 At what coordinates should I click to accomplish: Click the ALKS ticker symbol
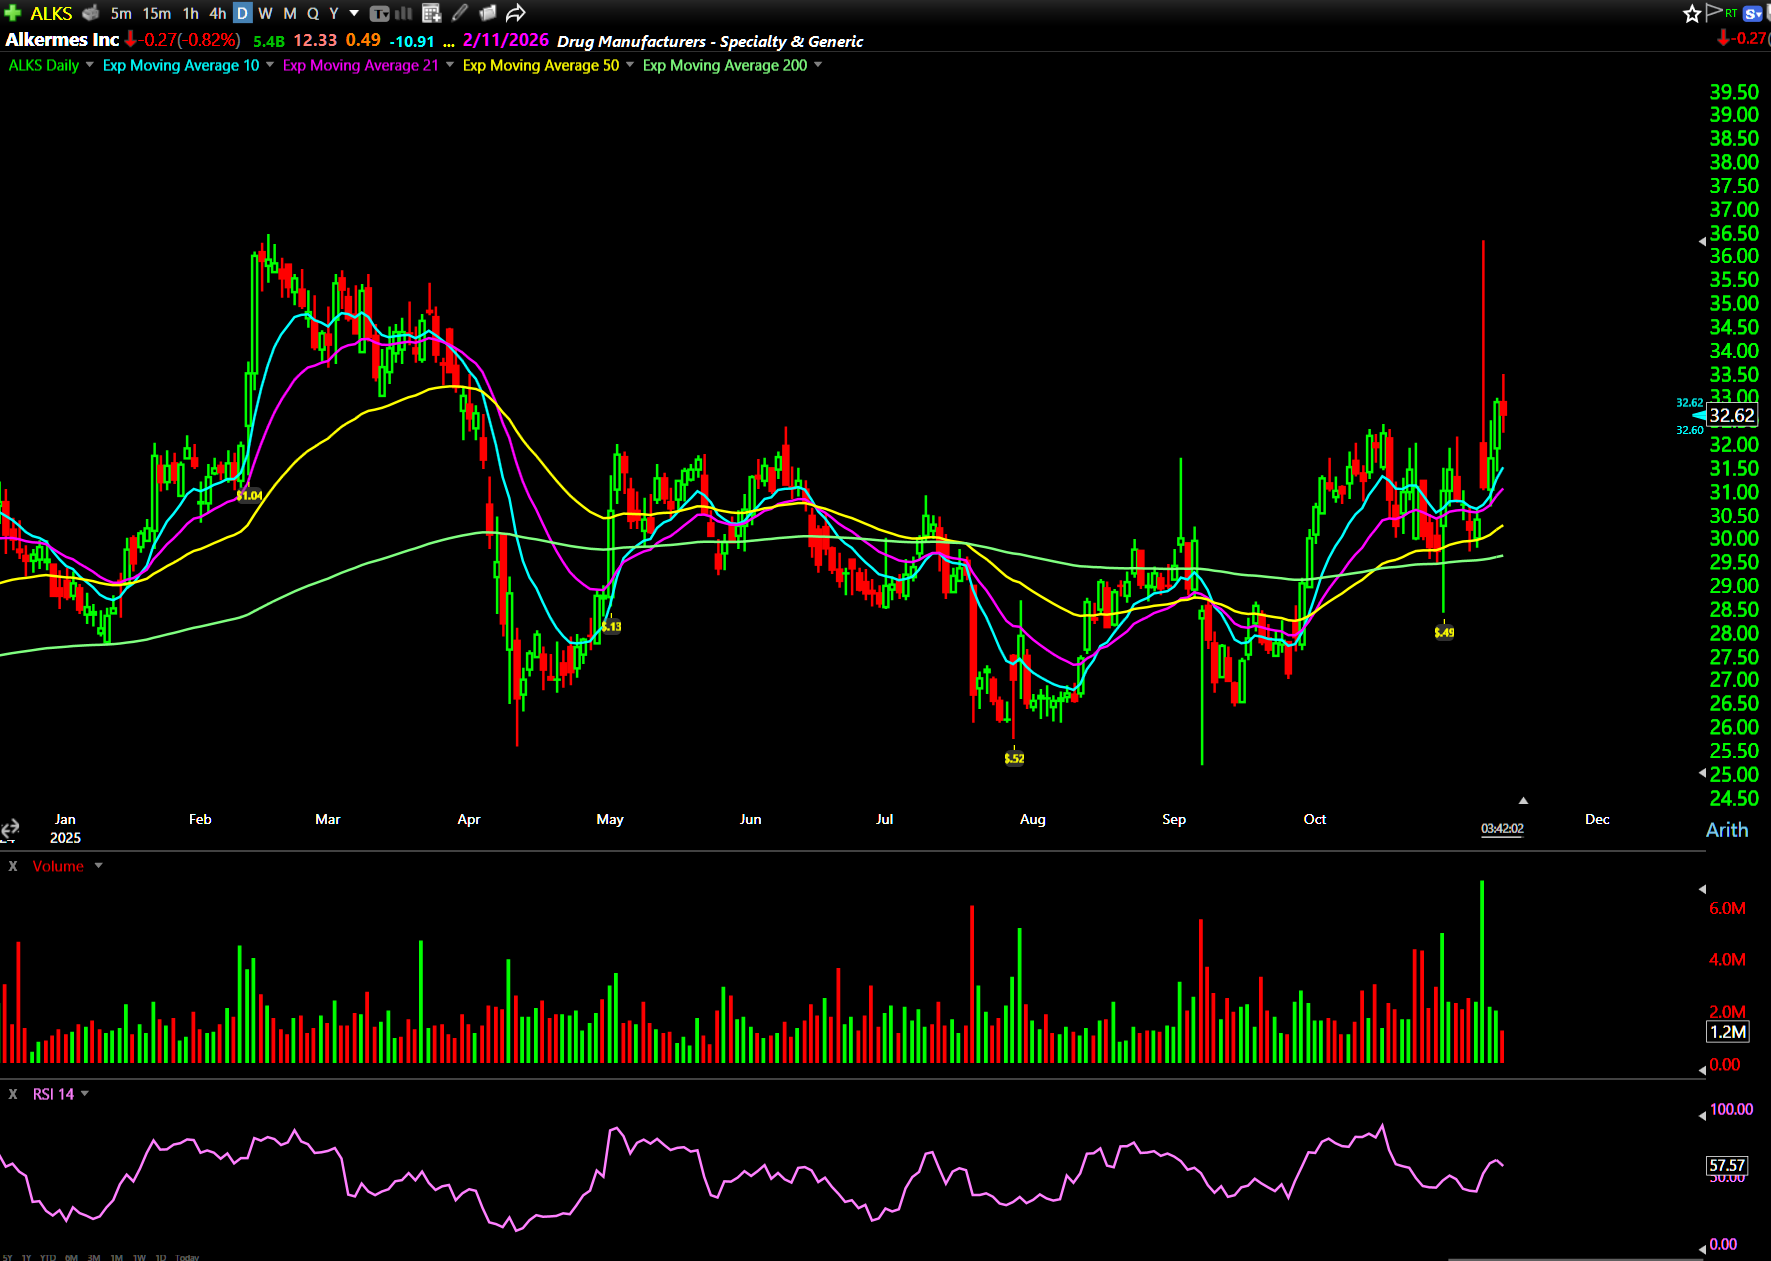(51, 13)
